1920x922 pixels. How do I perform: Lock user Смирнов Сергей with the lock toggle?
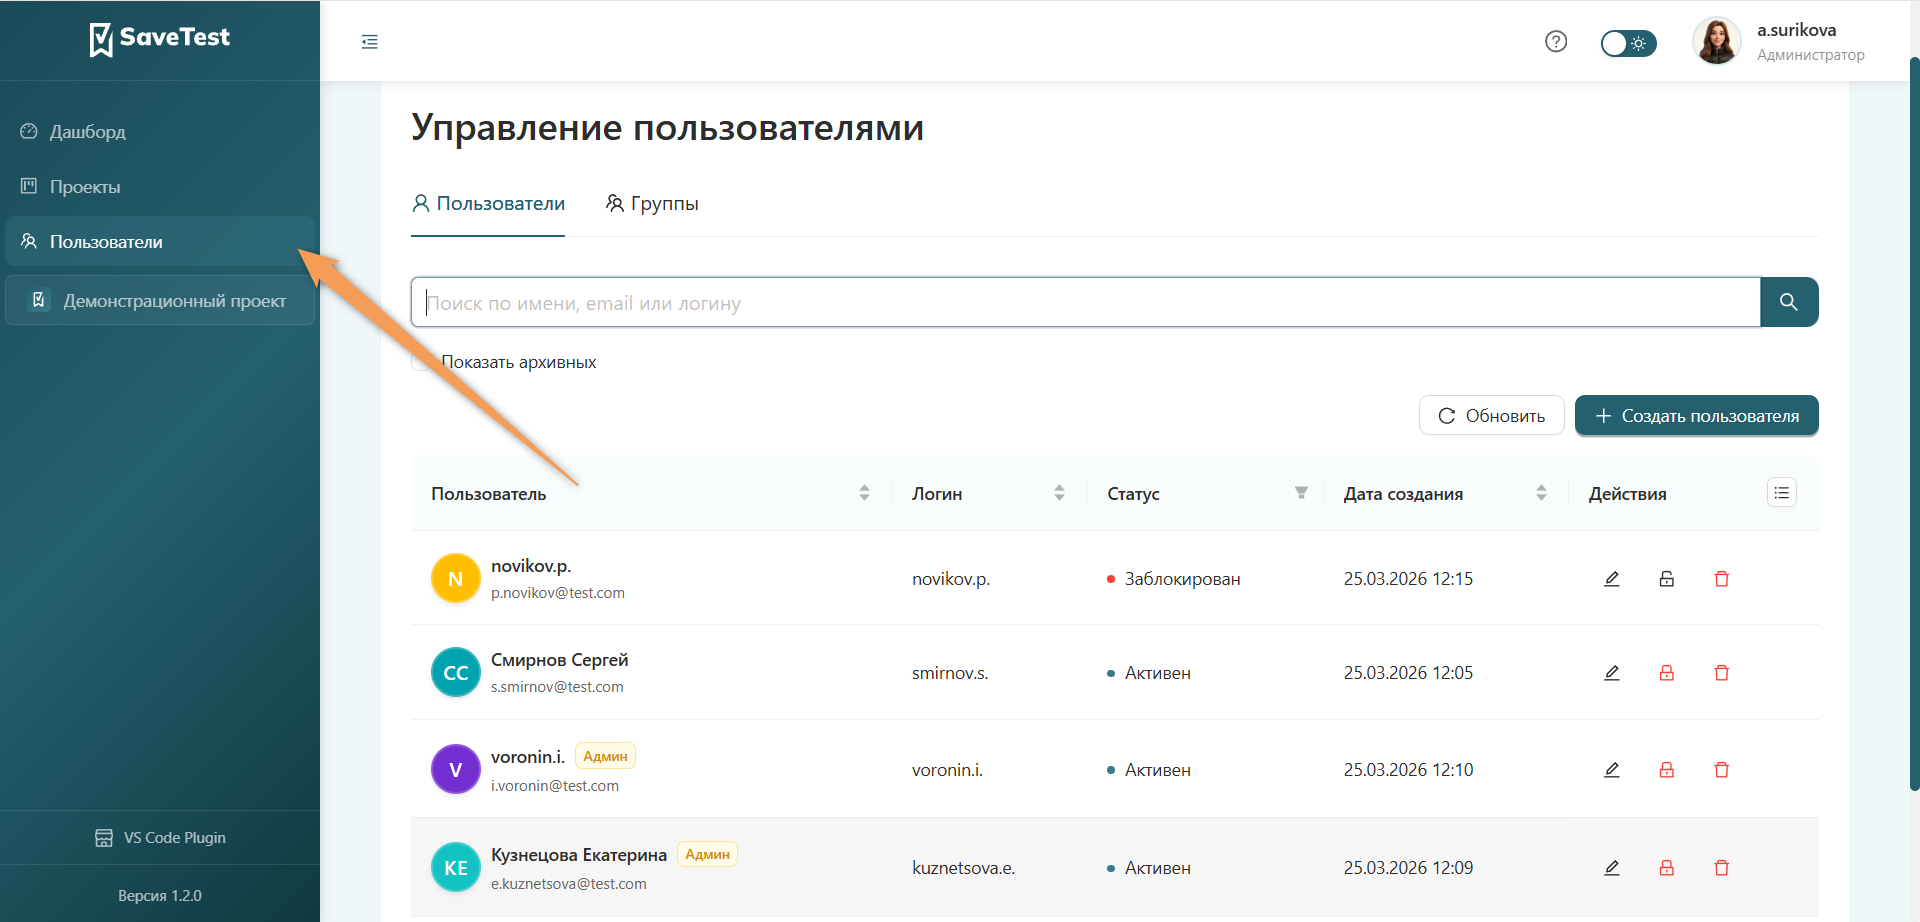pos(1666,672)
